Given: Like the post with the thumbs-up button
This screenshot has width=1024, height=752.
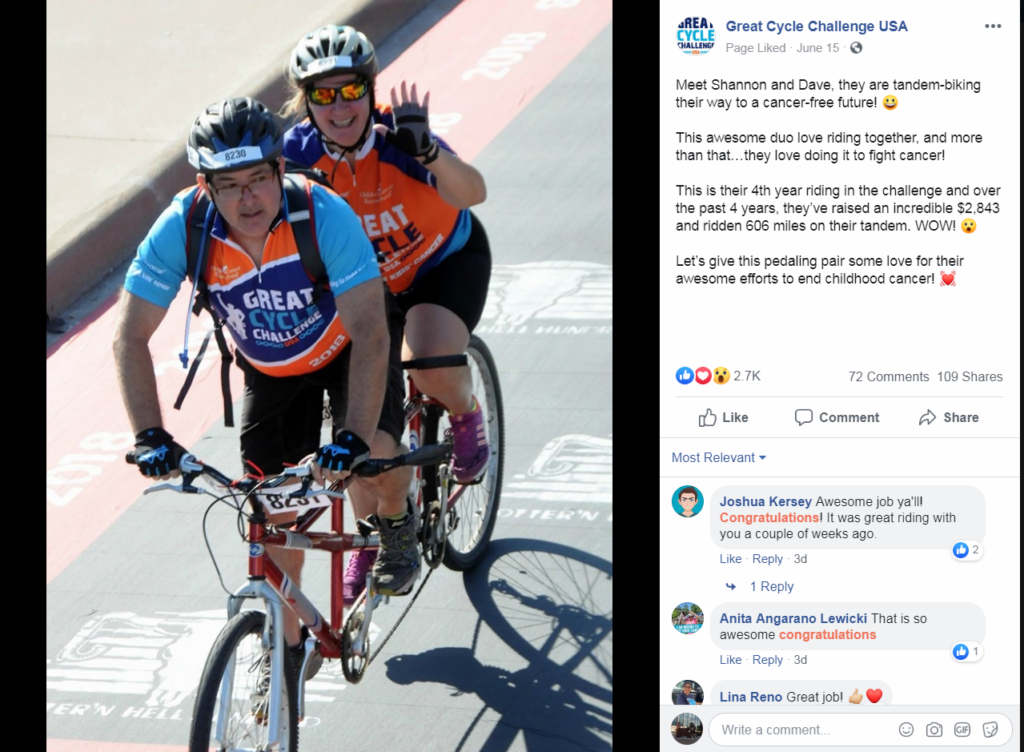Looking at the screenshot, I should pos(723,417).
